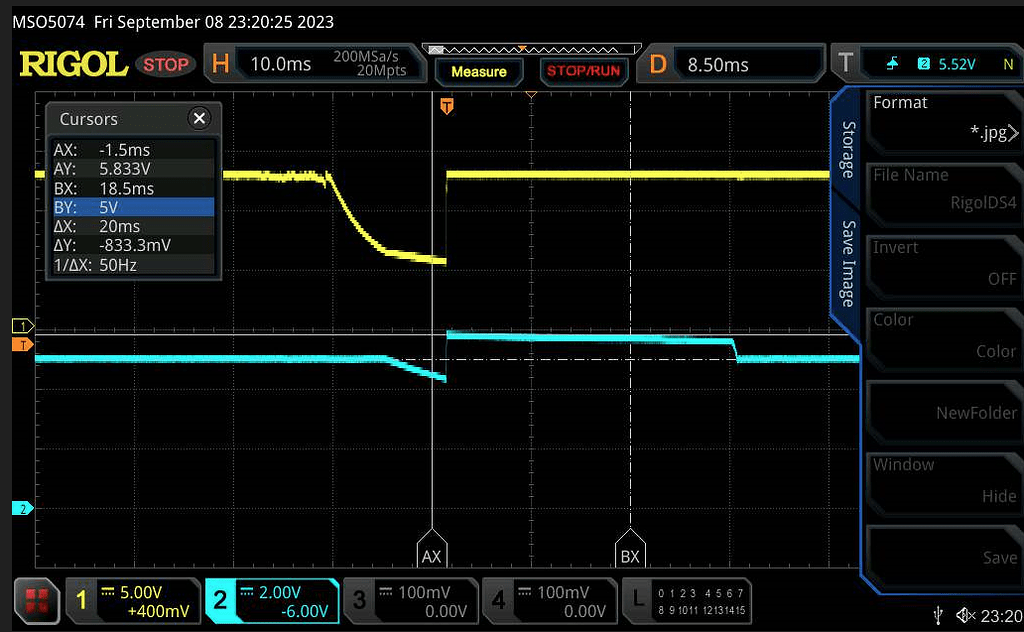Toggle the Invert OFF setting
Screen dimensions: 1024x632
[944, 263]
